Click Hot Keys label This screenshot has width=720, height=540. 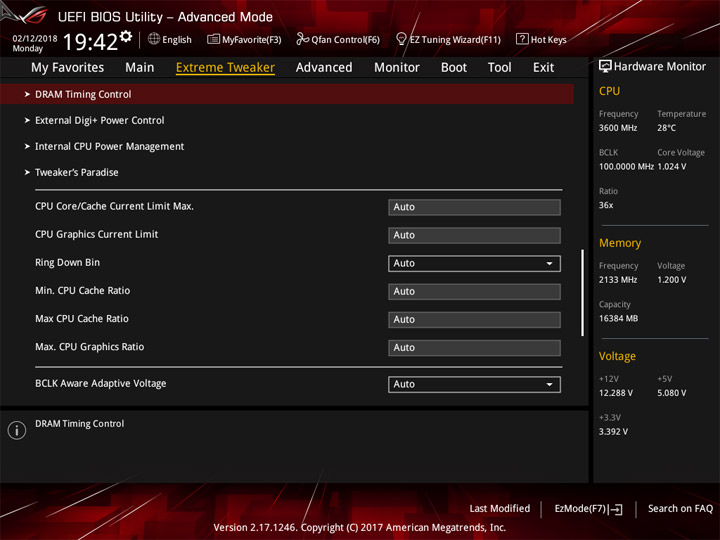pos(549,39)
